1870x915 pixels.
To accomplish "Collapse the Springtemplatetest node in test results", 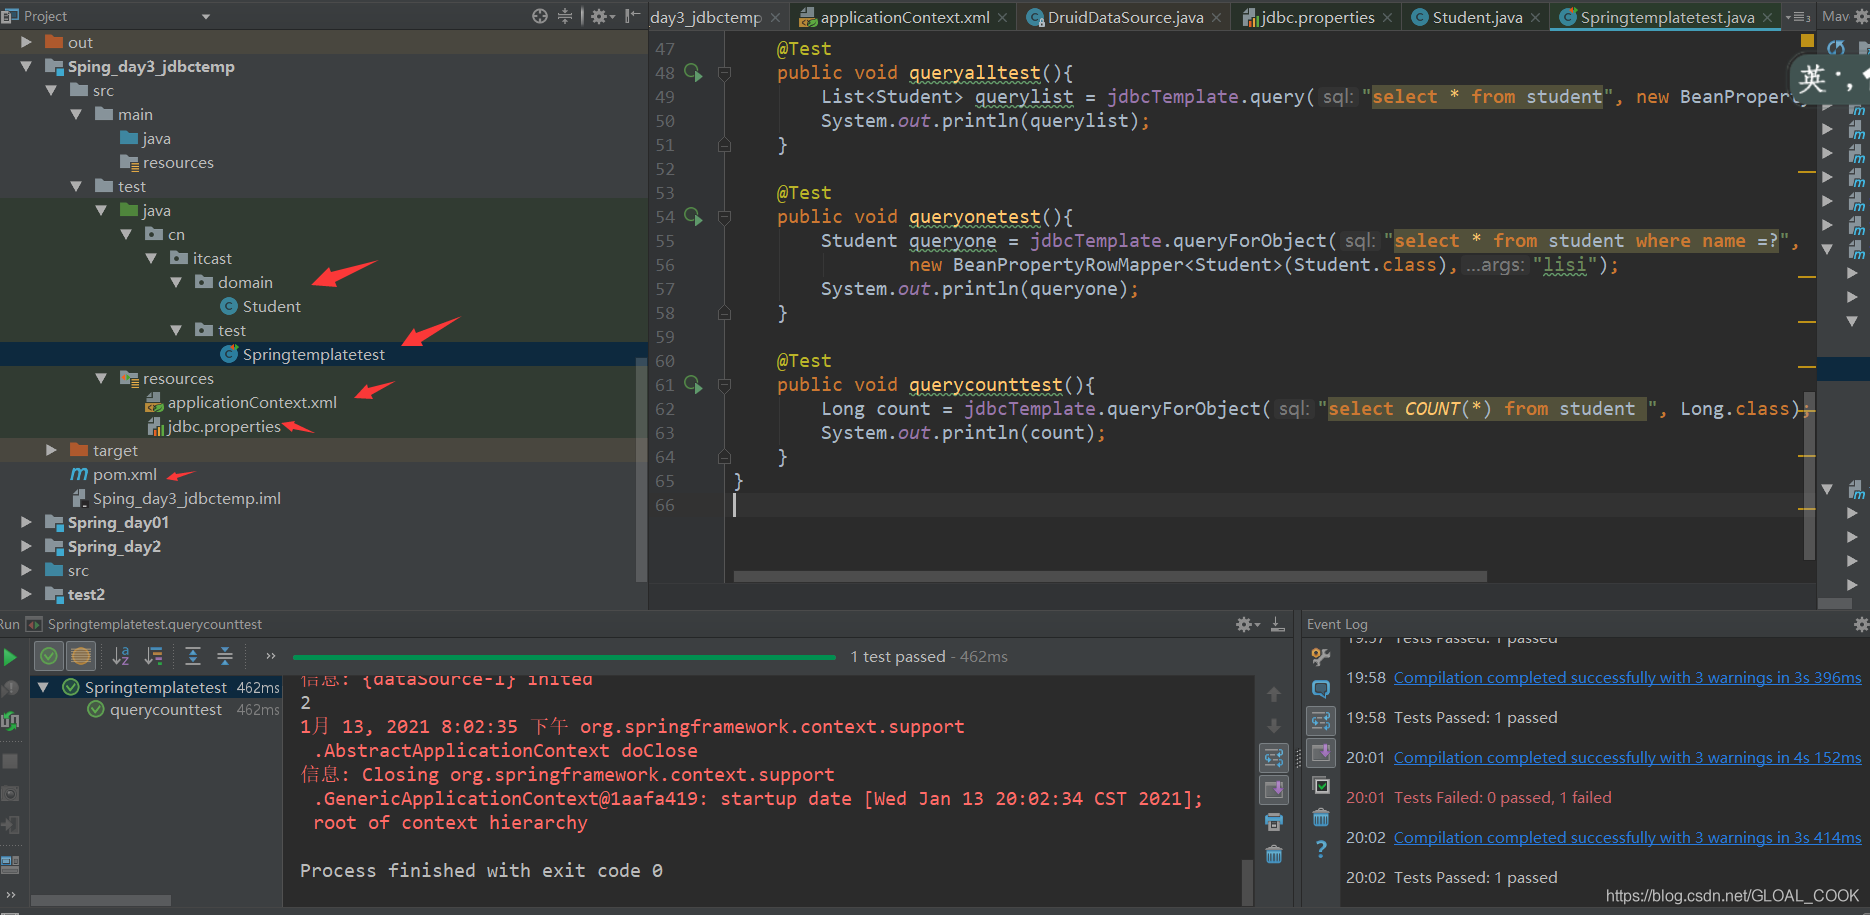I will coord(43,687).
